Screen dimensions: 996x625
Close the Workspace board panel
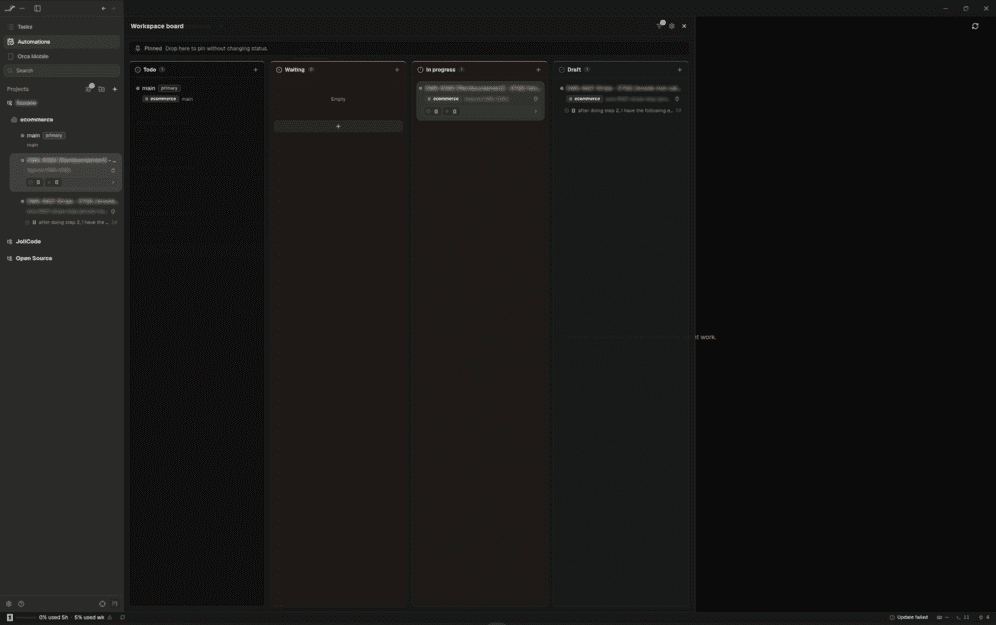[x=684, y=26]
